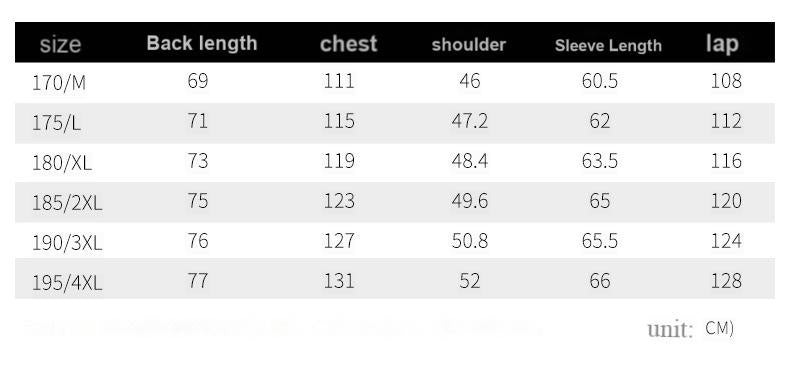Screen dimensions: 790x365
Task: Click shoulder value 47.2 in L row
Action: 470,121
